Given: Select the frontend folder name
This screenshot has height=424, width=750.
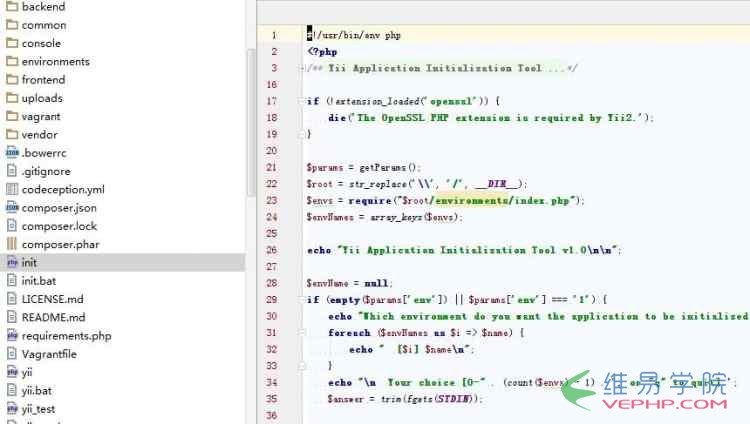Looking at the screenshot, I should tap(44, 79).
